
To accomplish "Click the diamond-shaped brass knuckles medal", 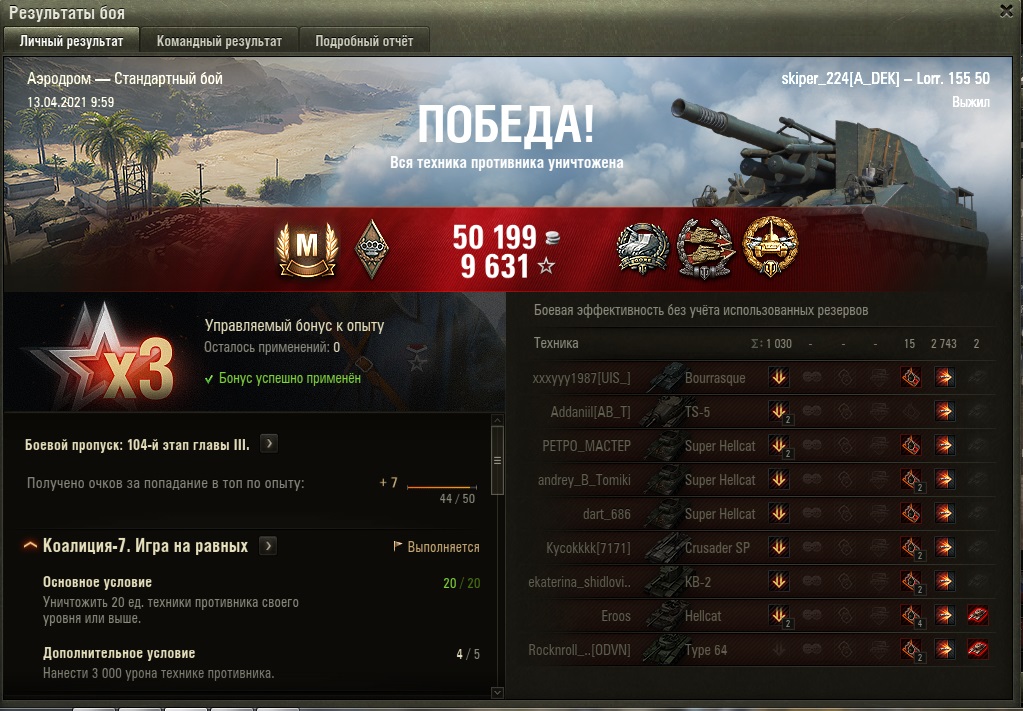I will (372, 249).
